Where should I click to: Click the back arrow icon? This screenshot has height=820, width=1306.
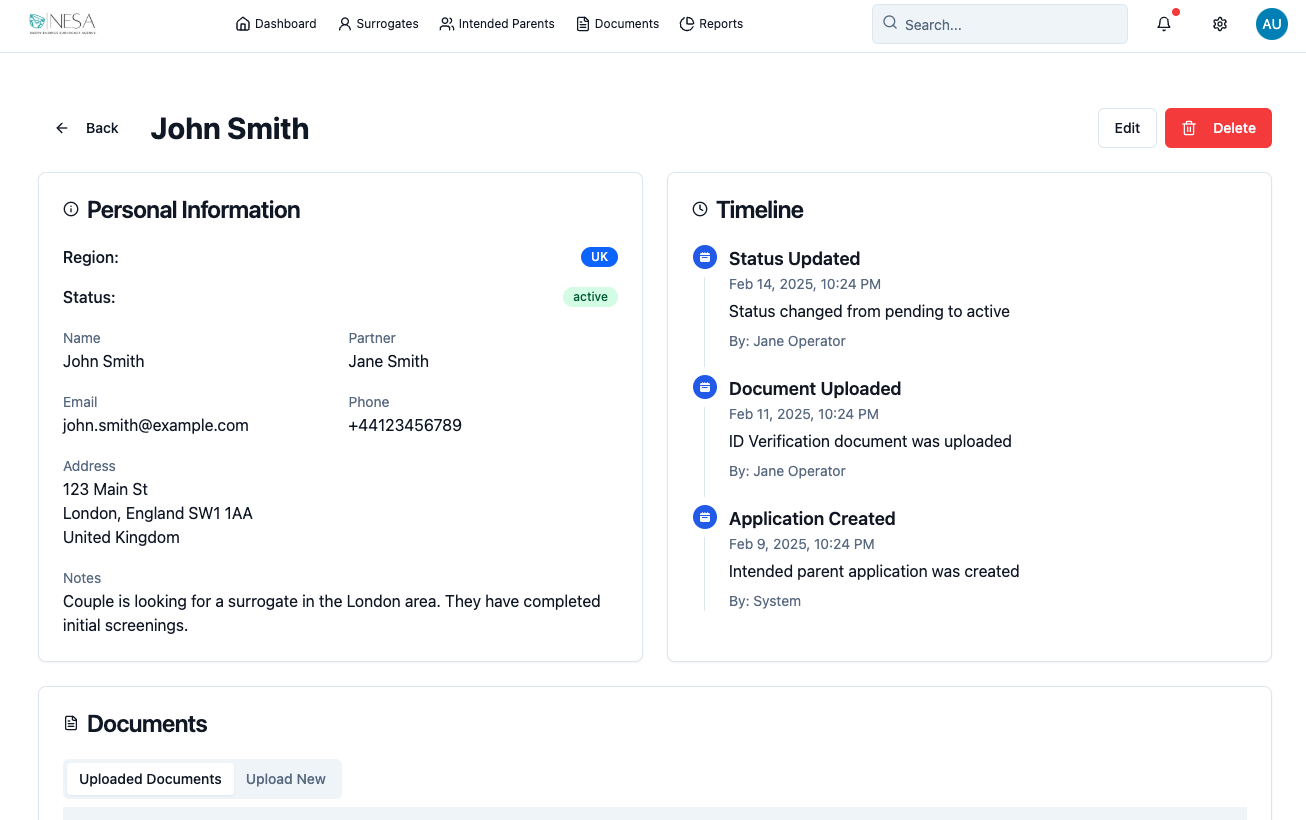pyautogui.click(x=62, y=128)
